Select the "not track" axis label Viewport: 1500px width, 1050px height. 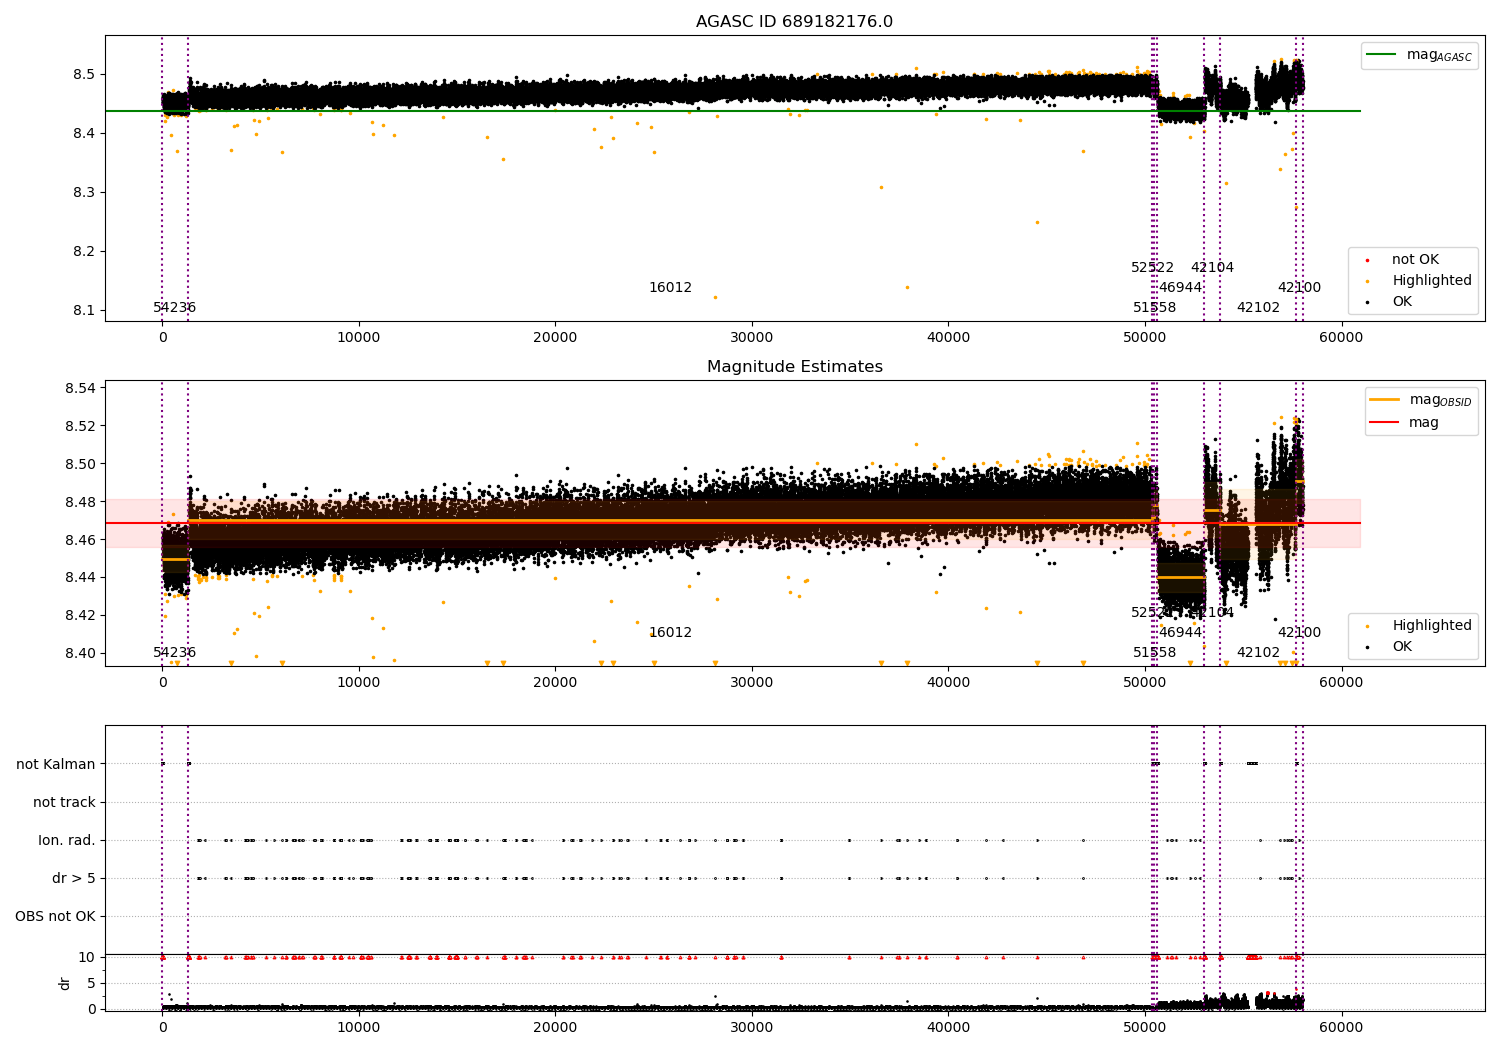pos(64,803)
